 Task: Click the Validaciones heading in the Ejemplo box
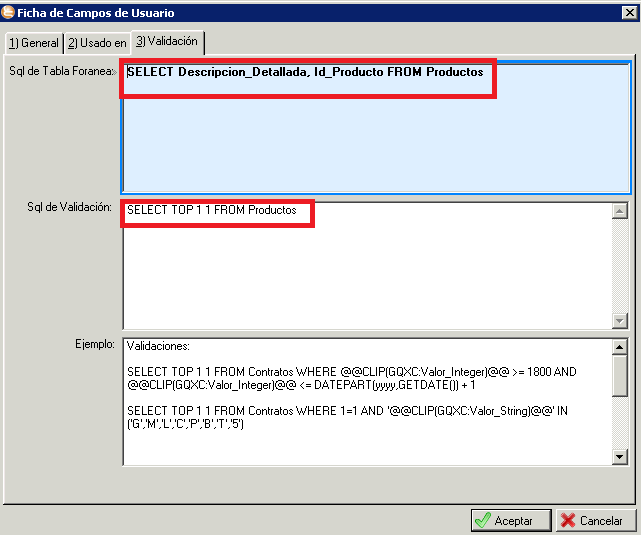tap(158, 347)
